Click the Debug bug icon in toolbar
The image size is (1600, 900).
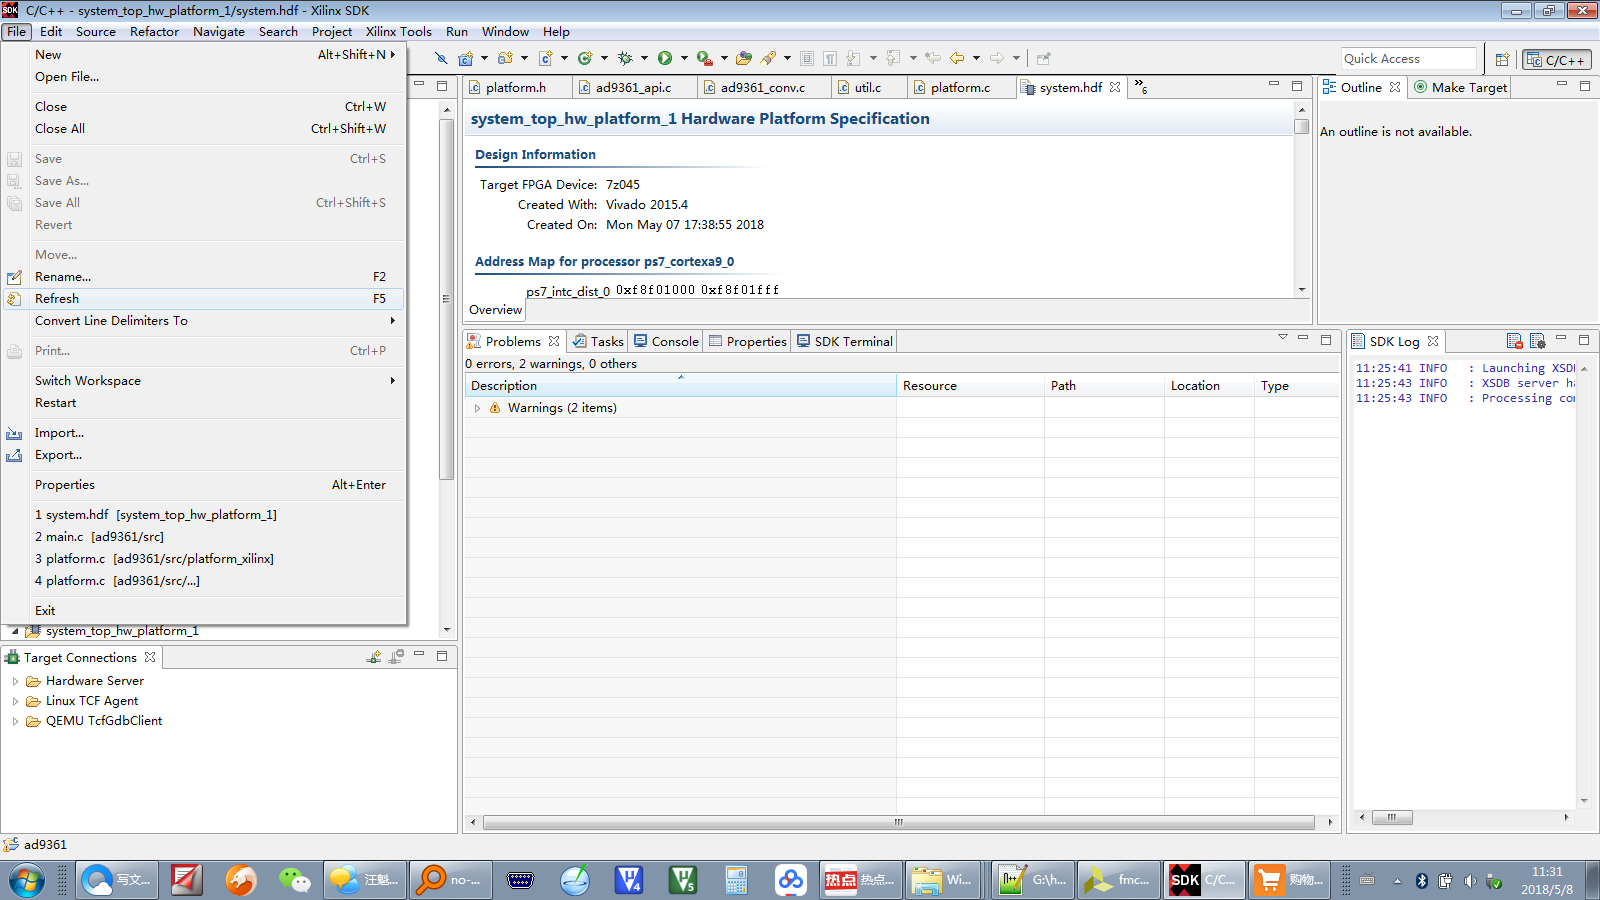[625, 58]
